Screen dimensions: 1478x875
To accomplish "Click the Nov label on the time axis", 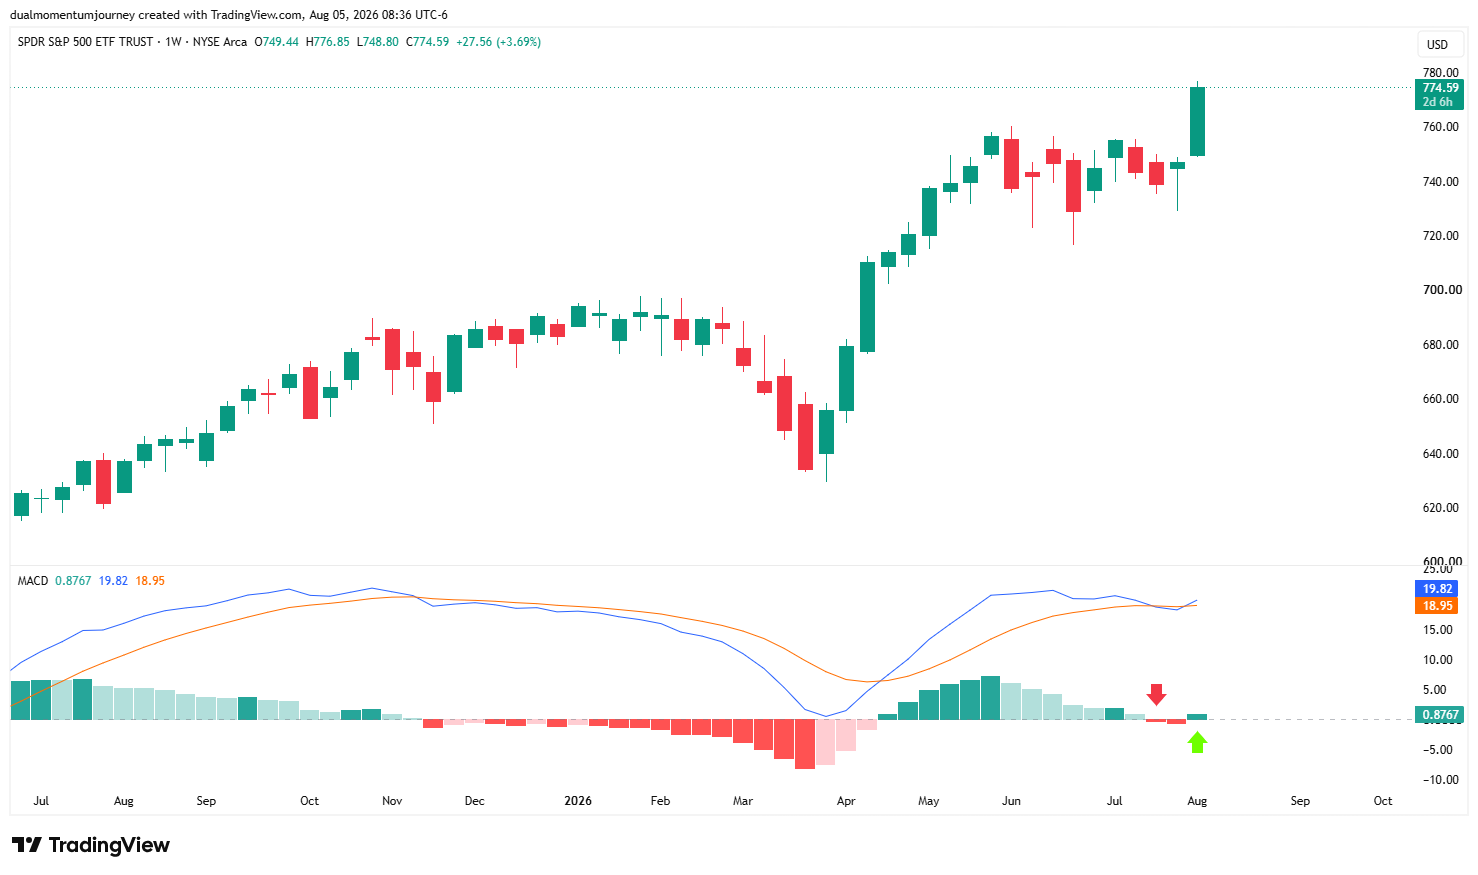I will coord(392,801).
